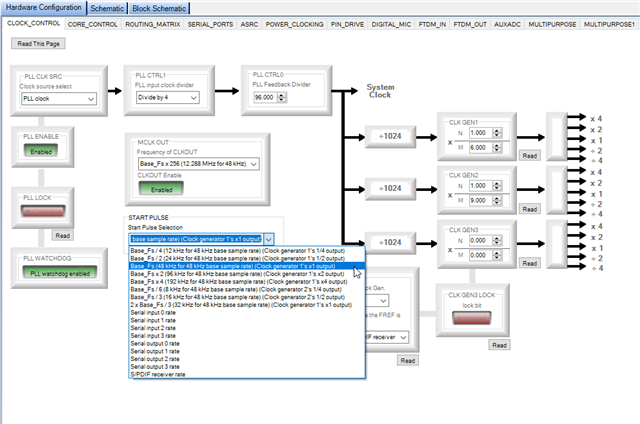Open the Block Schematic tab
Image resolution: width=640 pixels, height=424 pixels.
point(159,8)
